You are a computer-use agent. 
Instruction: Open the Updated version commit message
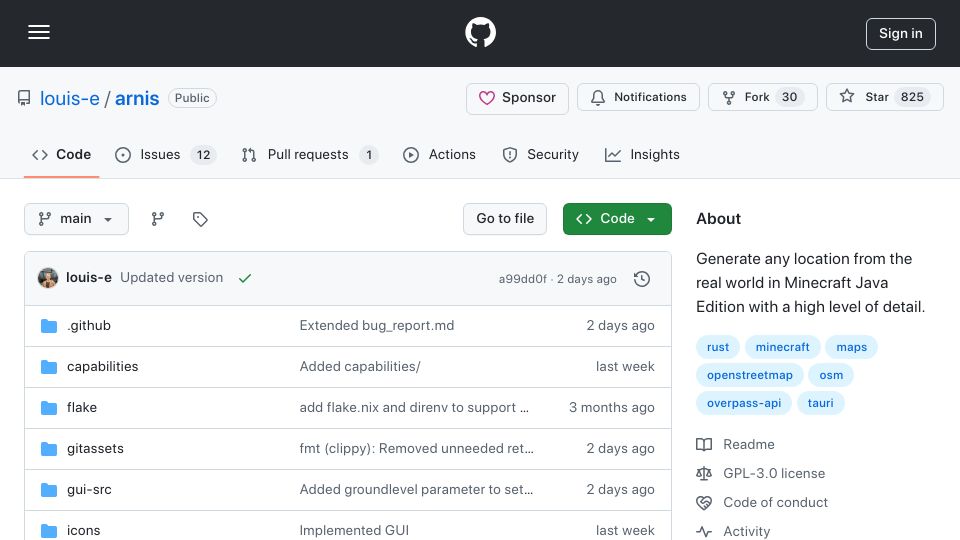tap(171, 277)
